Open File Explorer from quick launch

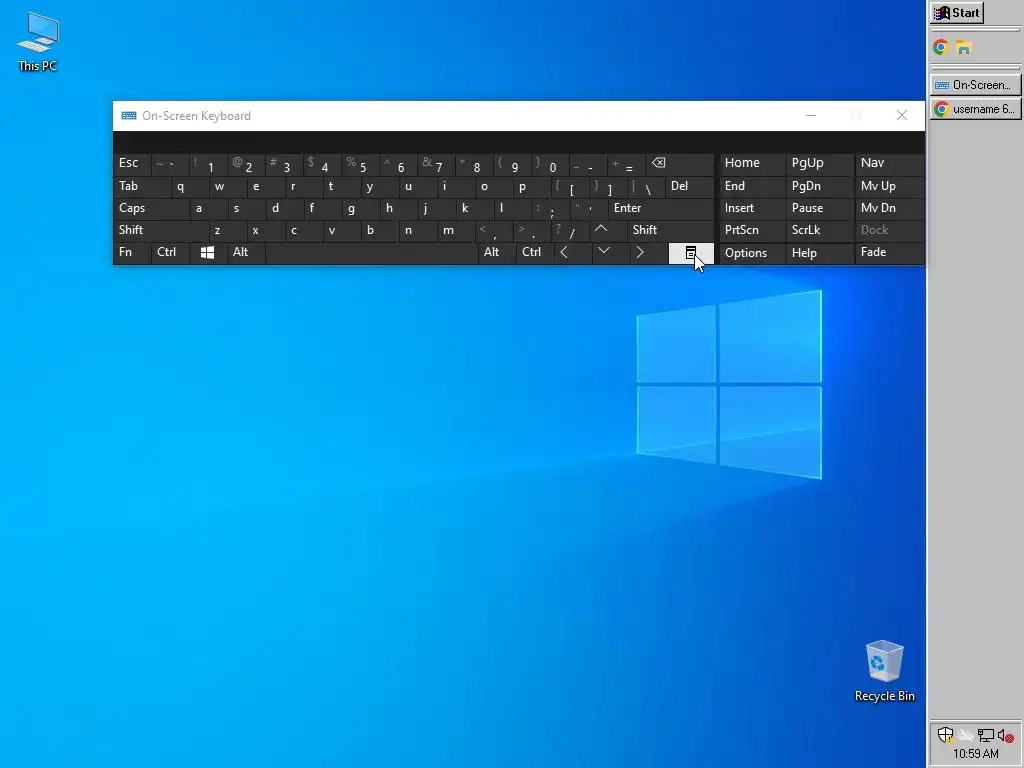click(x=964, y=47)
